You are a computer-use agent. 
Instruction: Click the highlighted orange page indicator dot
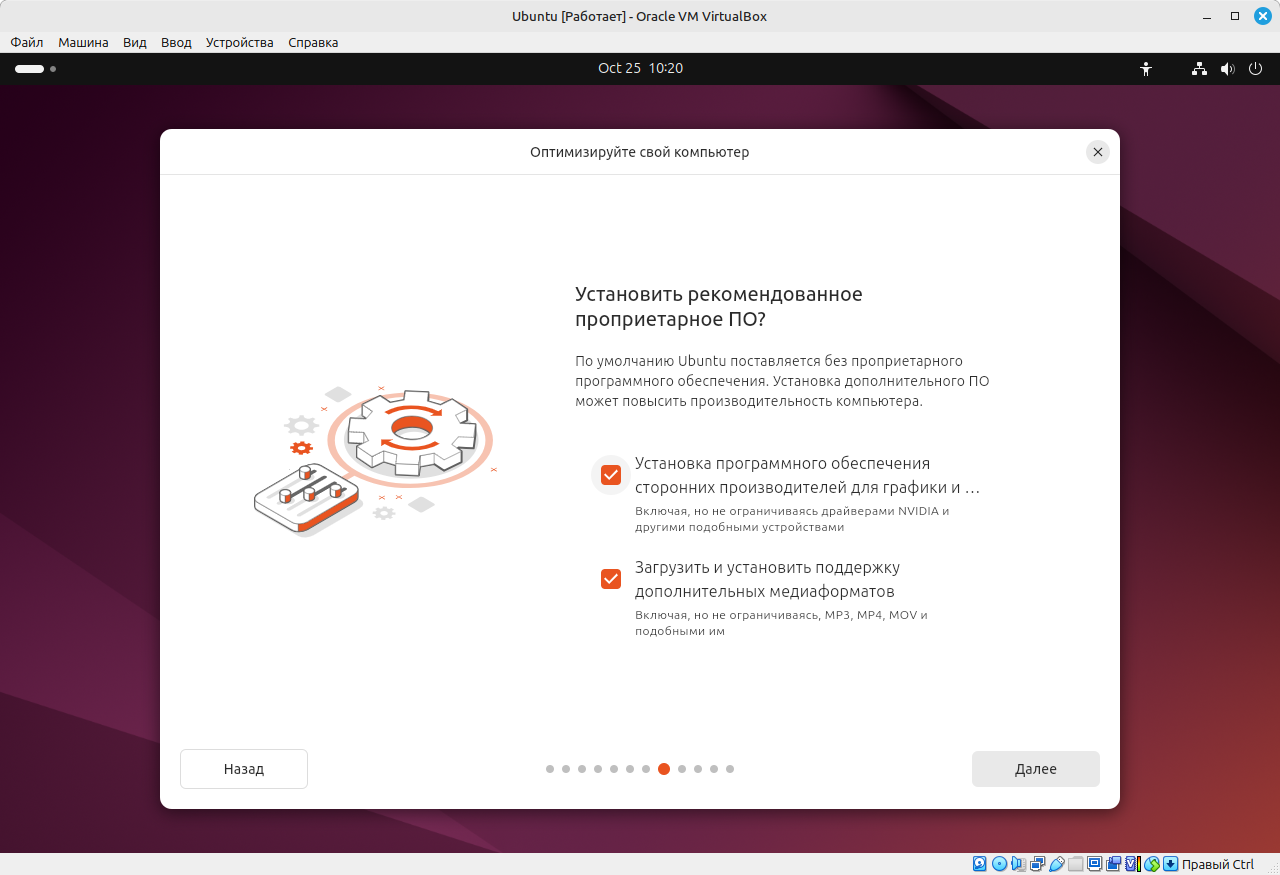click(664, 769)
